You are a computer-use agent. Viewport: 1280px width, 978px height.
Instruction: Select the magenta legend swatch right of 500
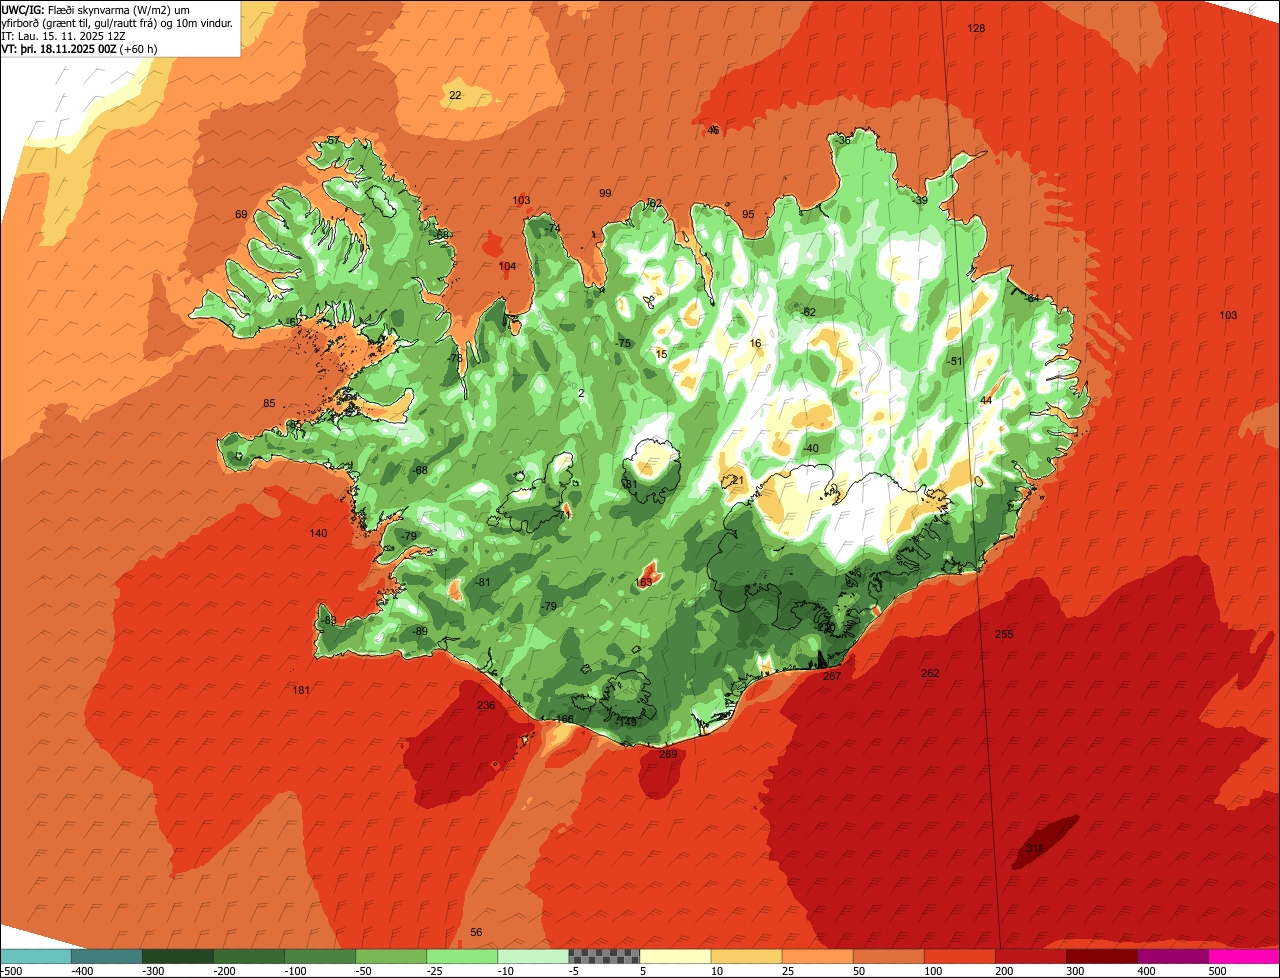(1244, 956)
